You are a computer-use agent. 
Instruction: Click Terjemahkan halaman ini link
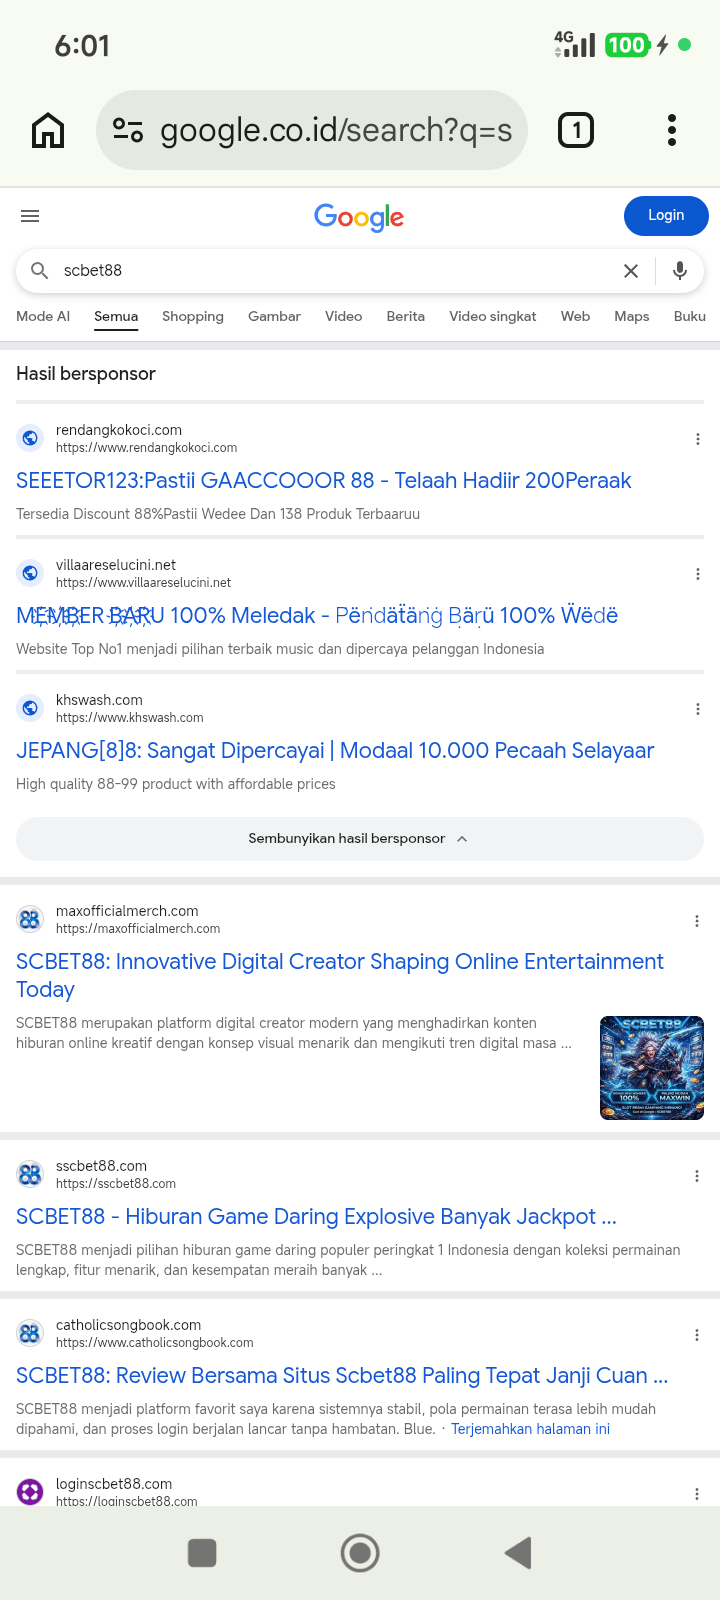(531, 1429)
